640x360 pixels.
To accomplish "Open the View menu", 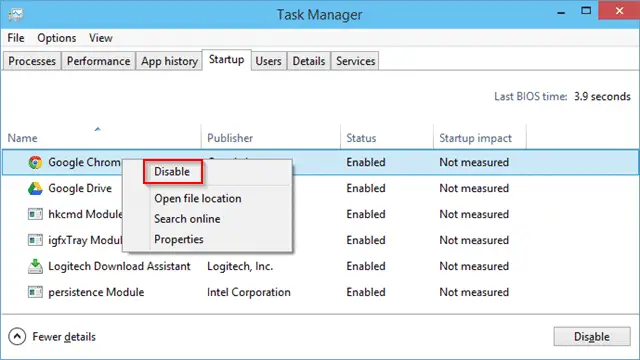I will pyautogui.click(x=101, y=38).
